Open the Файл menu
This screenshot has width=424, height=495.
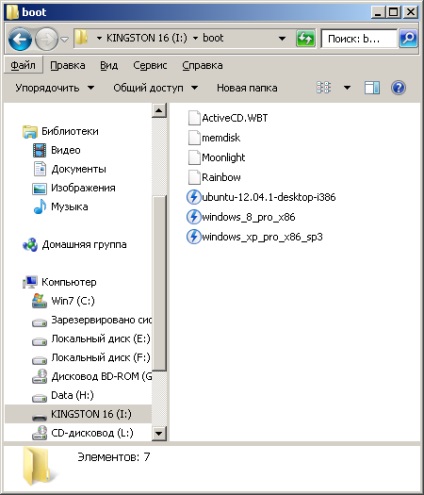23,65
